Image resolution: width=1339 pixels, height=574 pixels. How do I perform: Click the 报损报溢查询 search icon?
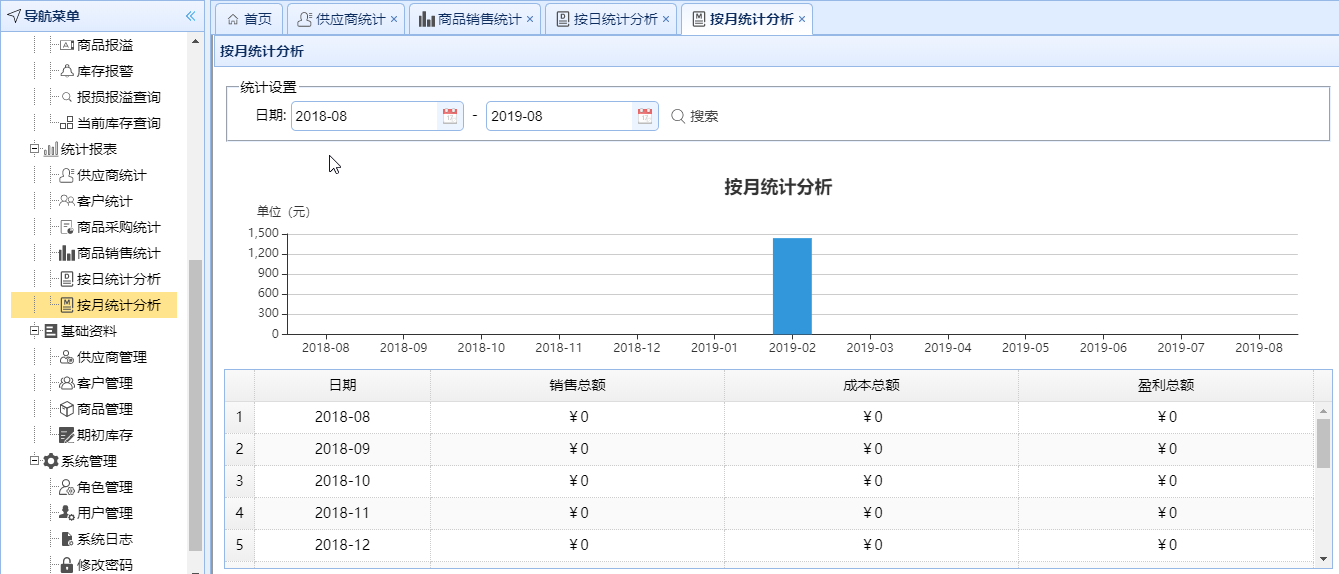click(x=67, y=97)
